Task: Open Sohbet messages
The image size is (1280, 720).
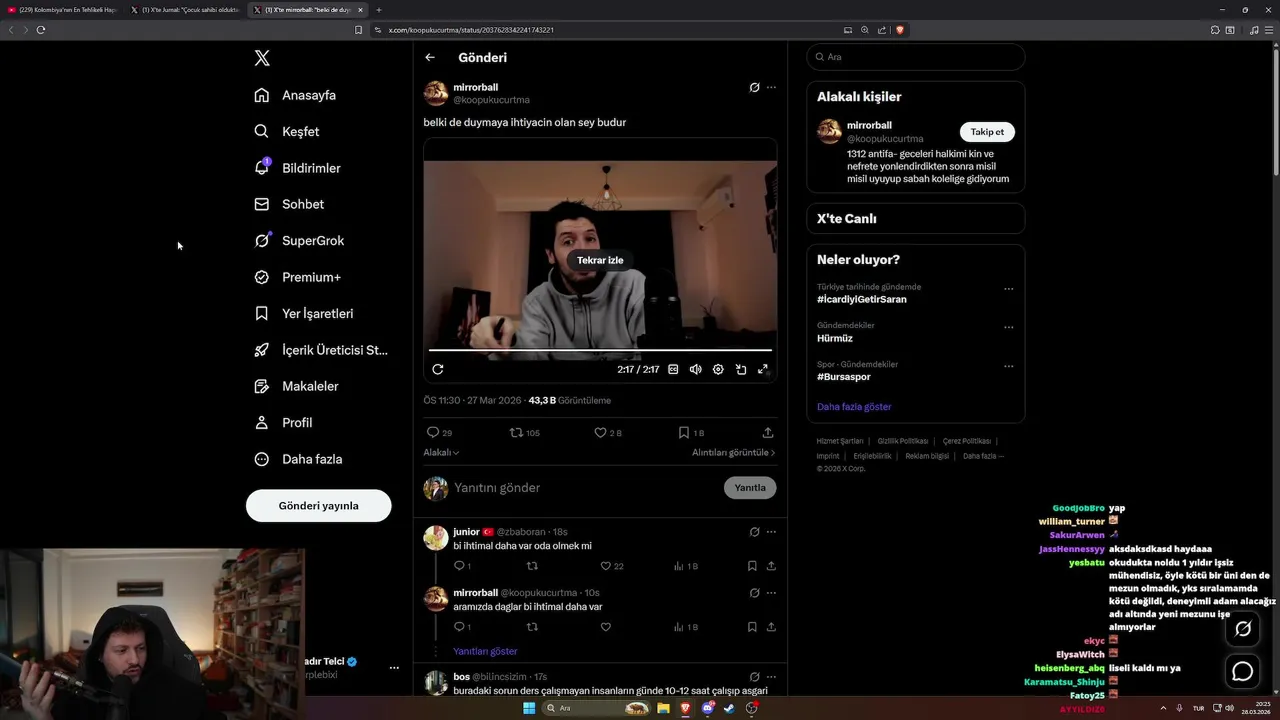Action: [289, 204]
